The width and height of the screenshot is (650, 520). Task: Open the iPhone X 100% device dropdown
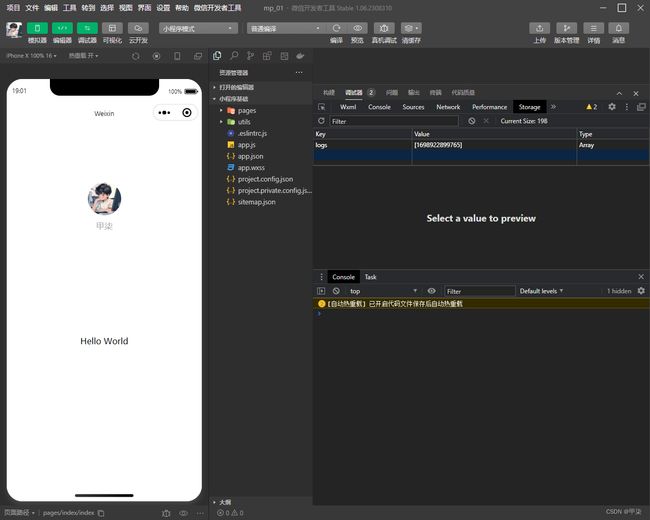[32, 56]
